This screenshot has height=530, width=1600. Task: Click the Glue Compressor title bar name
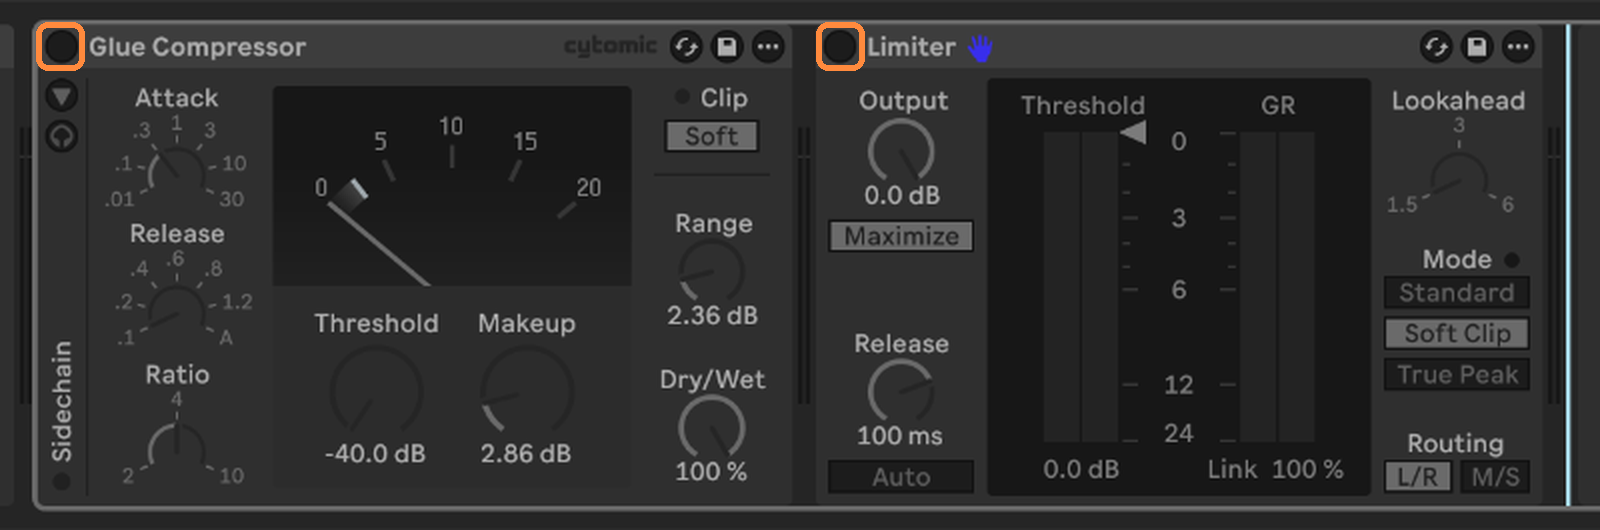click(197, 47)
